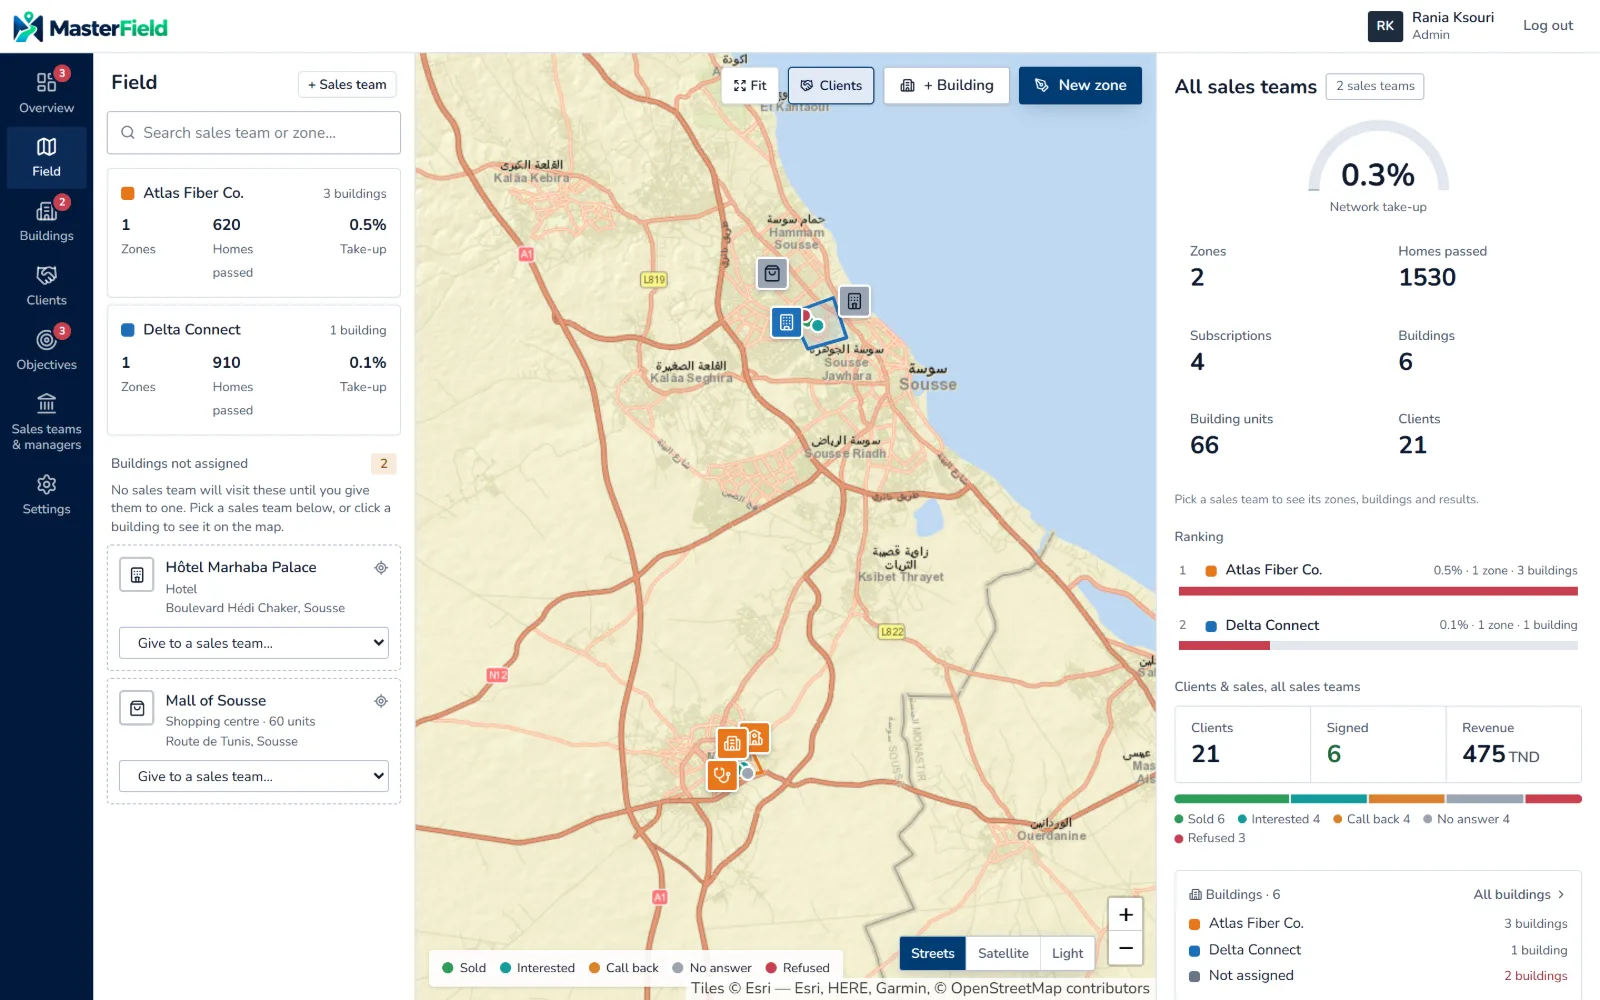Screen dimensions: 1600x1000
Task: Select the Field sidebar tab
Action: pos(46,156)
